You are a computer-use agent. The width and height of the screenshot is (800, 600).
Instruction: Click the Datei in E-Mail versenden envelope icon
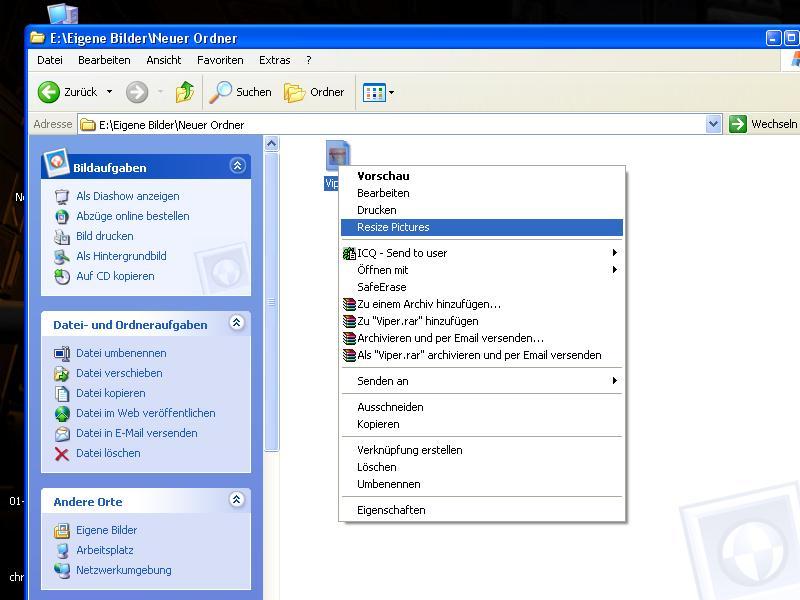click(62, 433)
